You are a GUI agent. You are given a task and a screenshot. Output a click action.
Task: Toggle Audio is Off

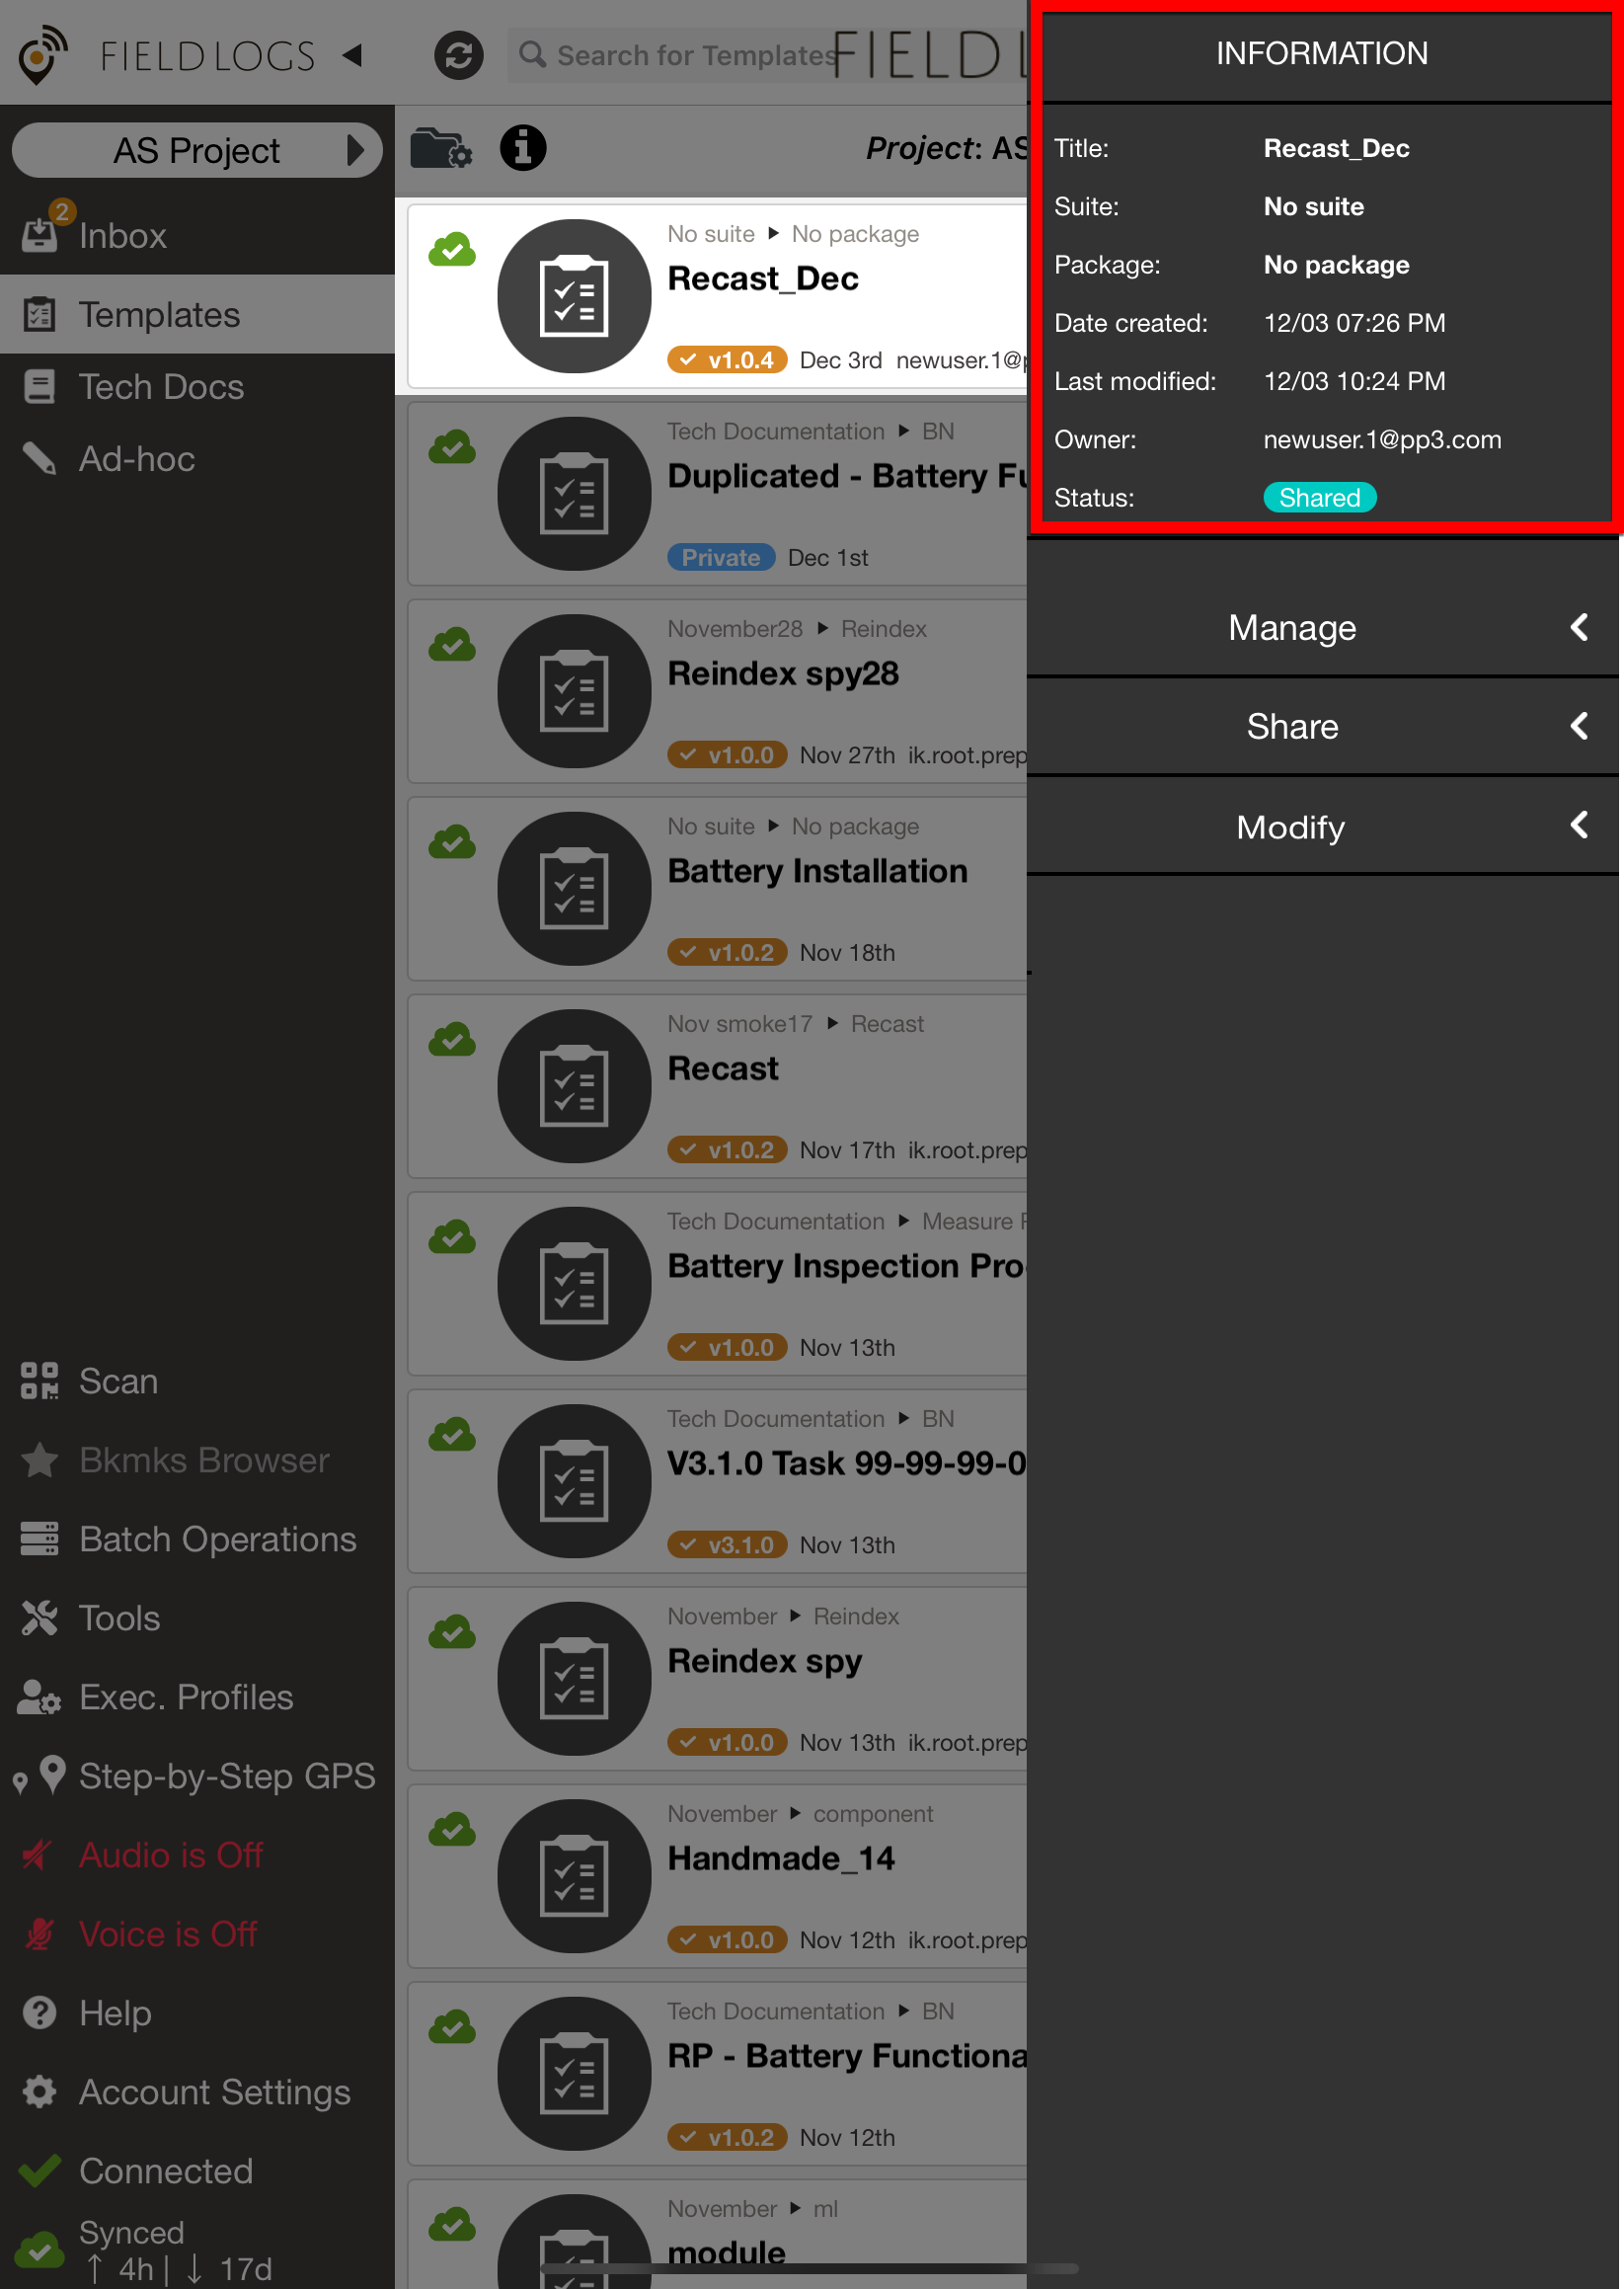171,1855
